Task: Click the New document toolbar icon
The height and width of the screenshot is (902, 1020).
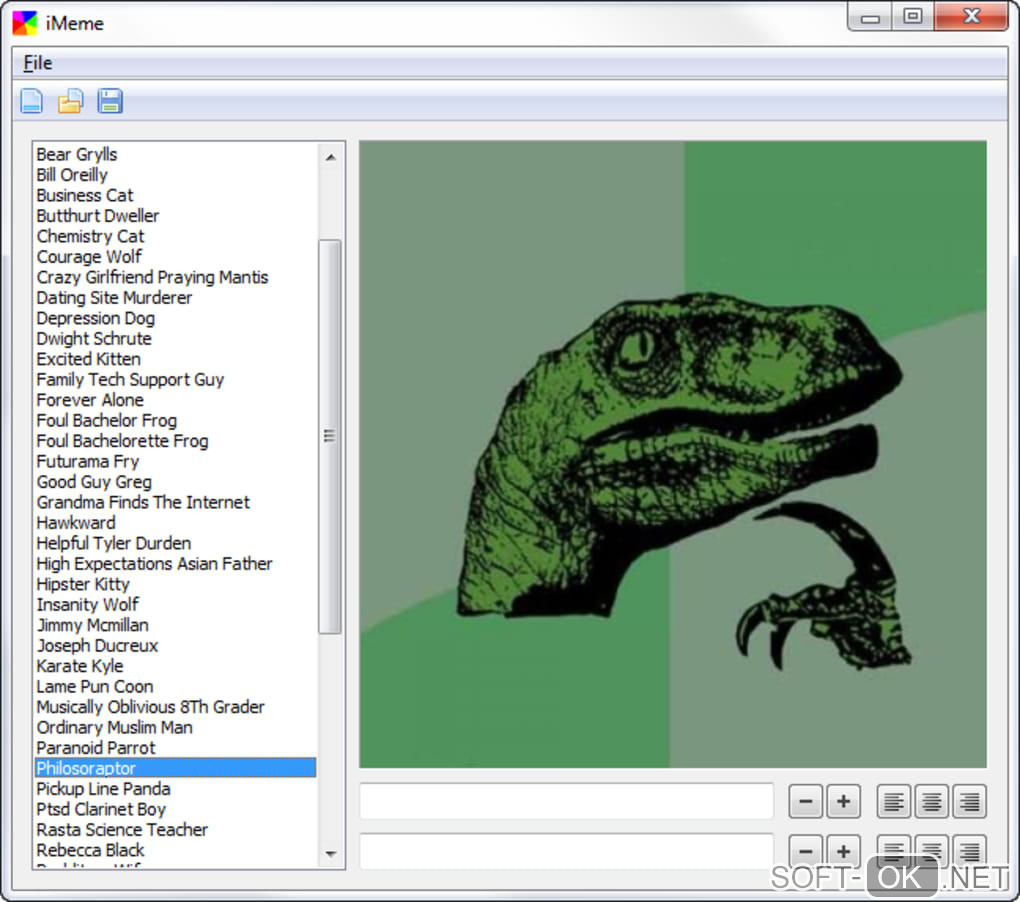Action: point(31,101)
